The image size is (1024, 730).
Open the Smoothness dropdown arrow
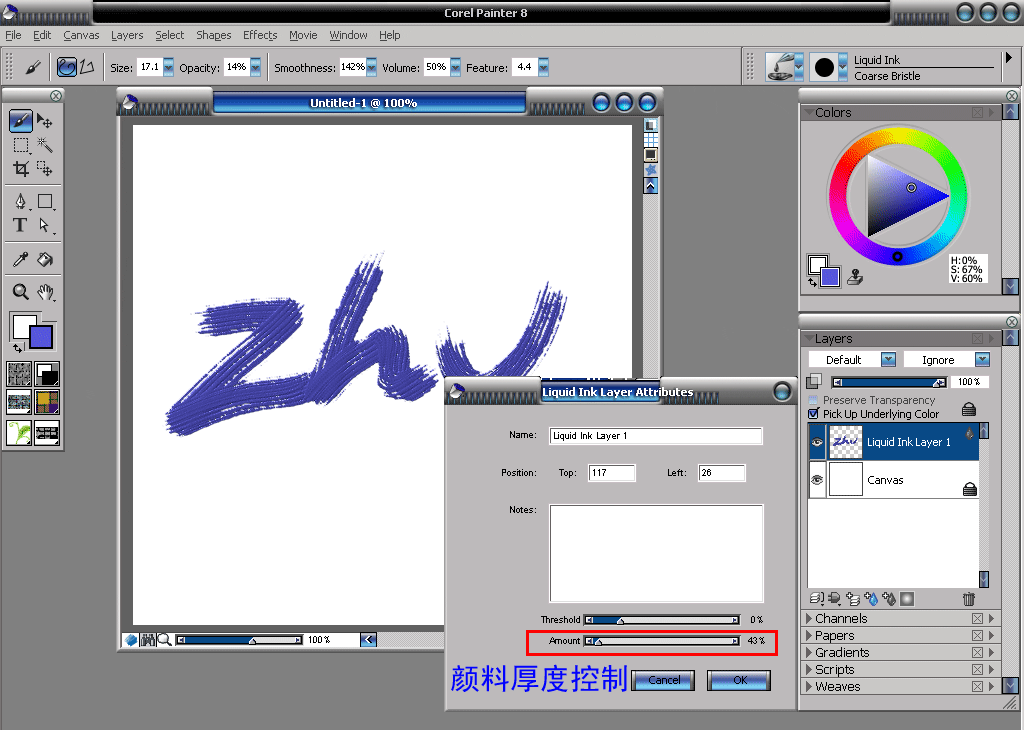click(x=372, y=67)
